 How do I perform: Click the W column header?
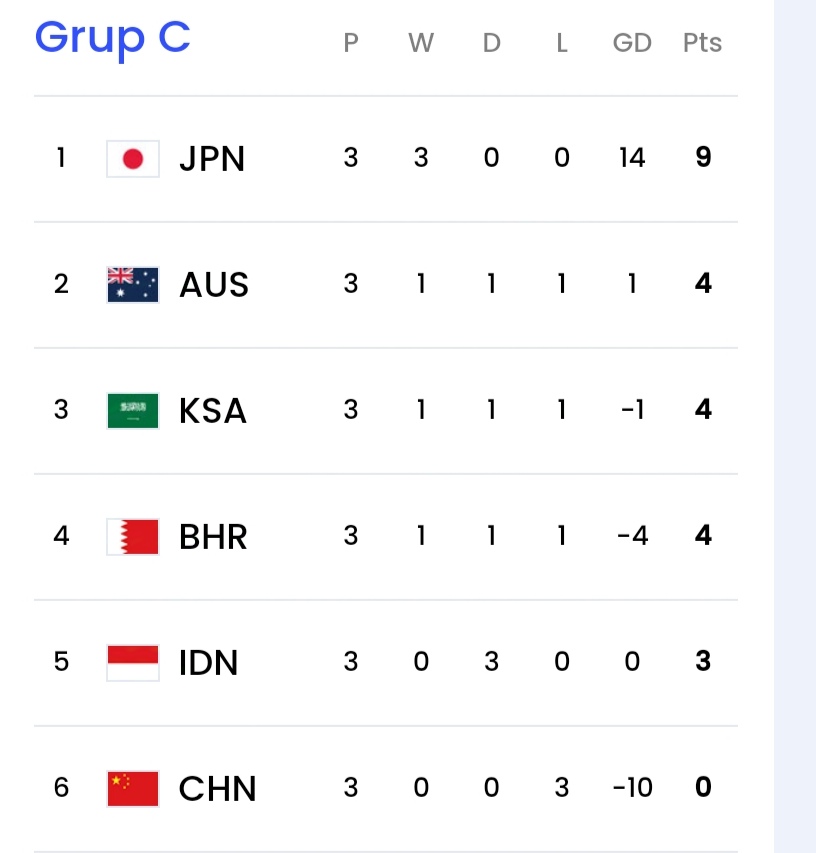click(x=421, y=42)
